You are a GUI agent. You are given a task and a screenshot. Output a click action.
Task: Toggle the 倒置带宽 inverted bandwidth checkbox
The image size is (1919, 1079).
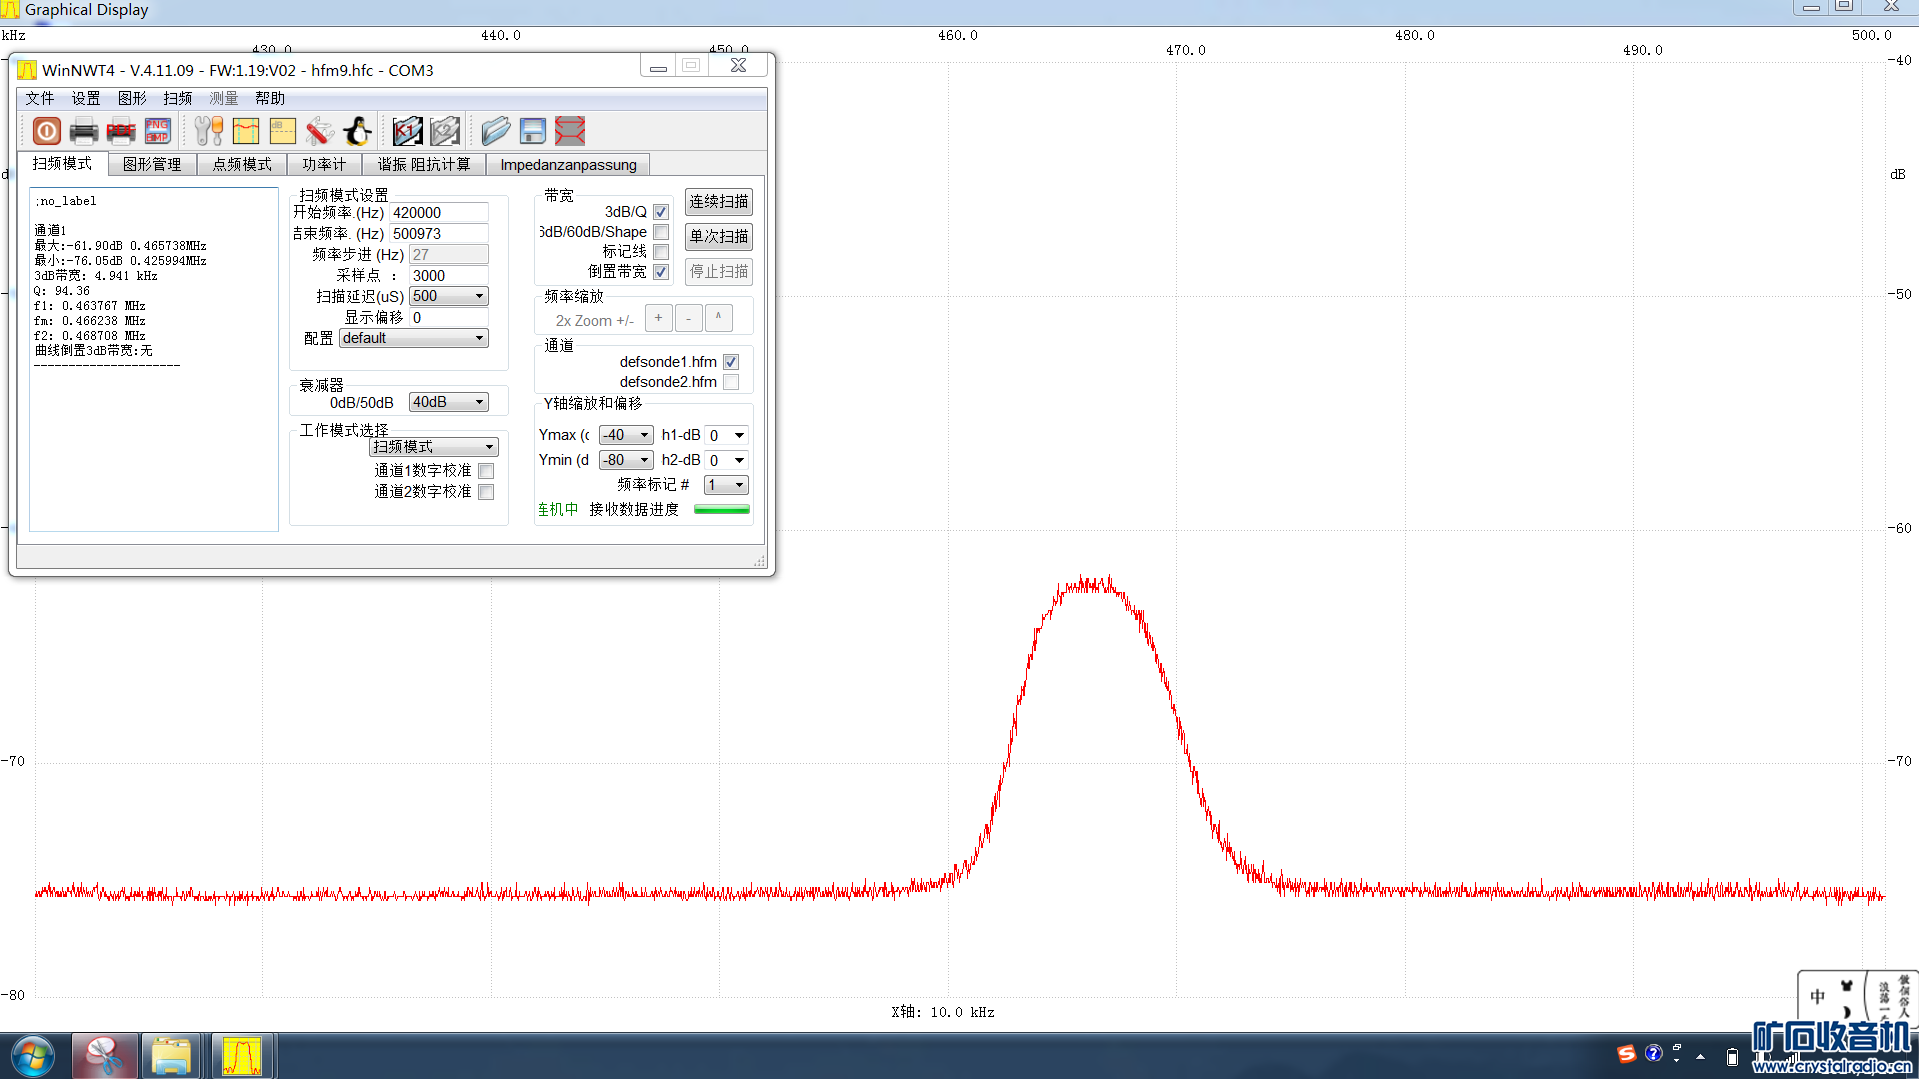pos(661,272)
